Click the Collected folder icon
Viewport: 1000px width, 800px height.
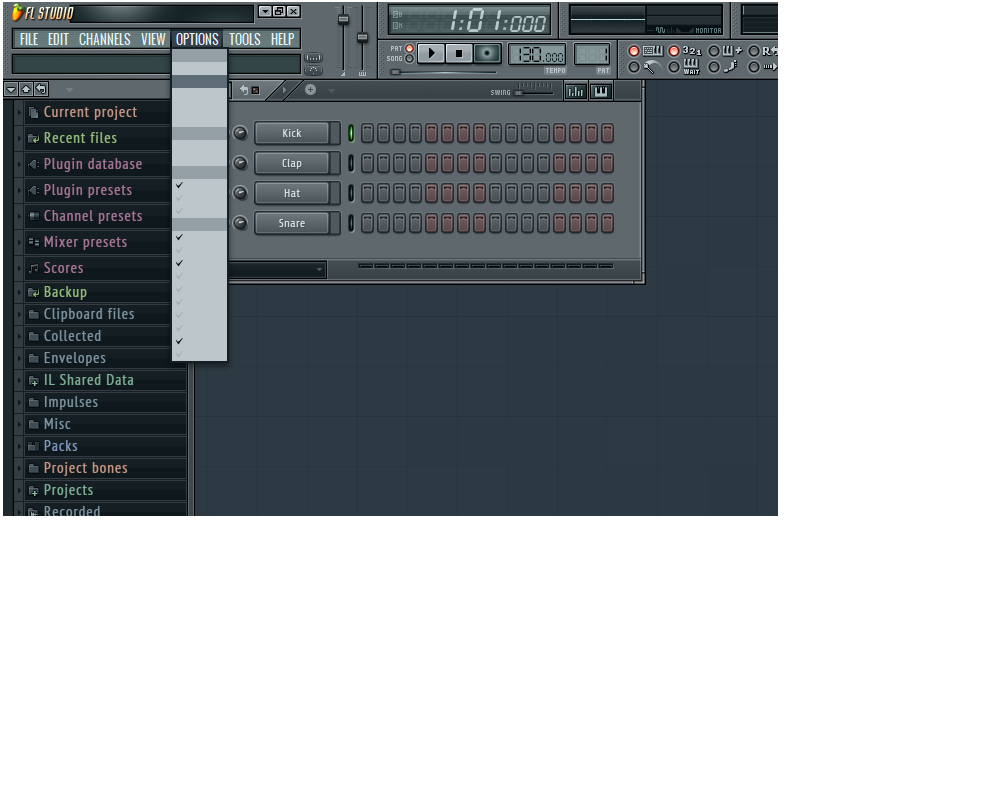click(34, 336)
